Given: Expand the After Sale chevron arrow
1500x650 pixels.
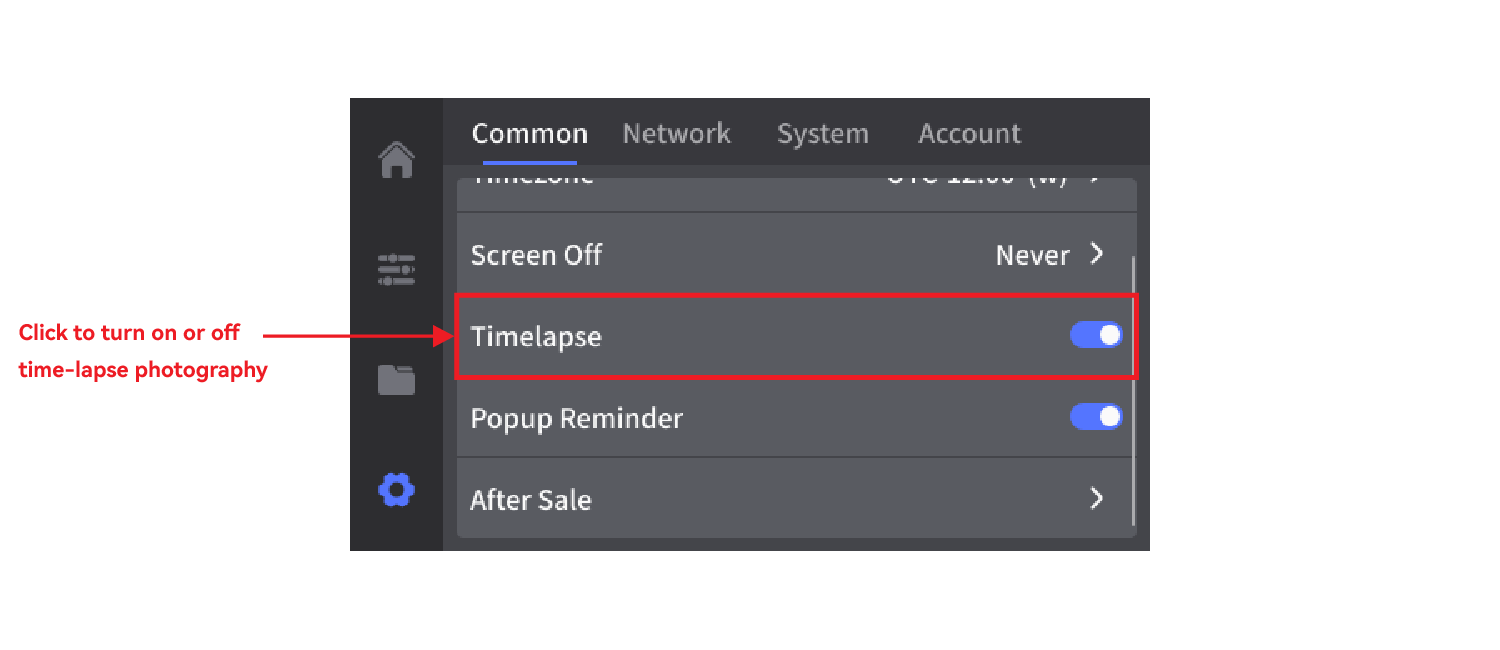Looking at the screenshot, I should tap(1097, 498).
